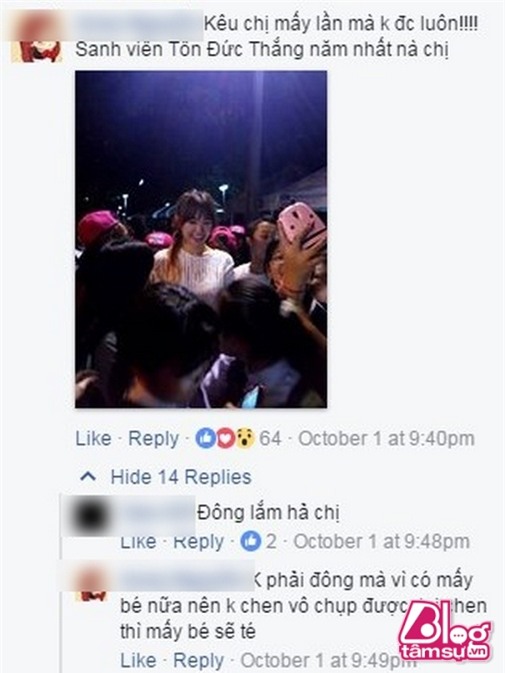
Task: Open the October 1 at 9:48pm timestamp
Action: pos(381,542)
